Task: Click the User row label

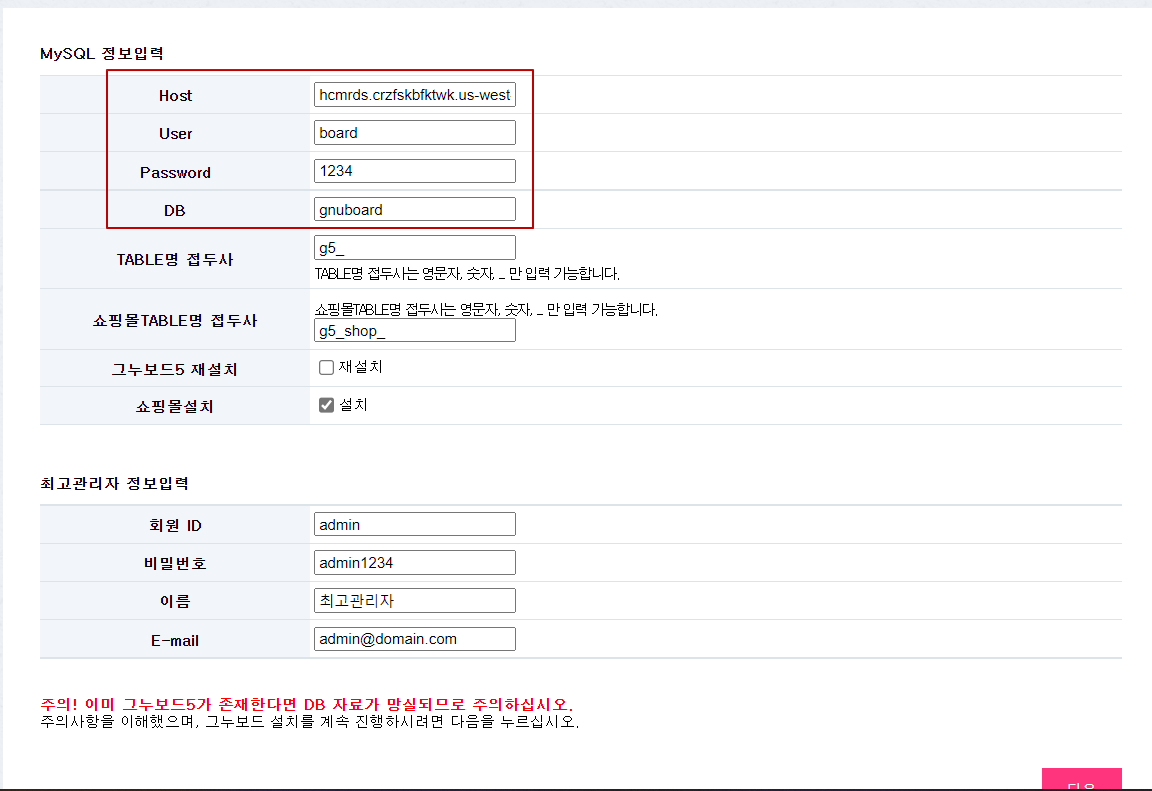Action: click(175, 134)
